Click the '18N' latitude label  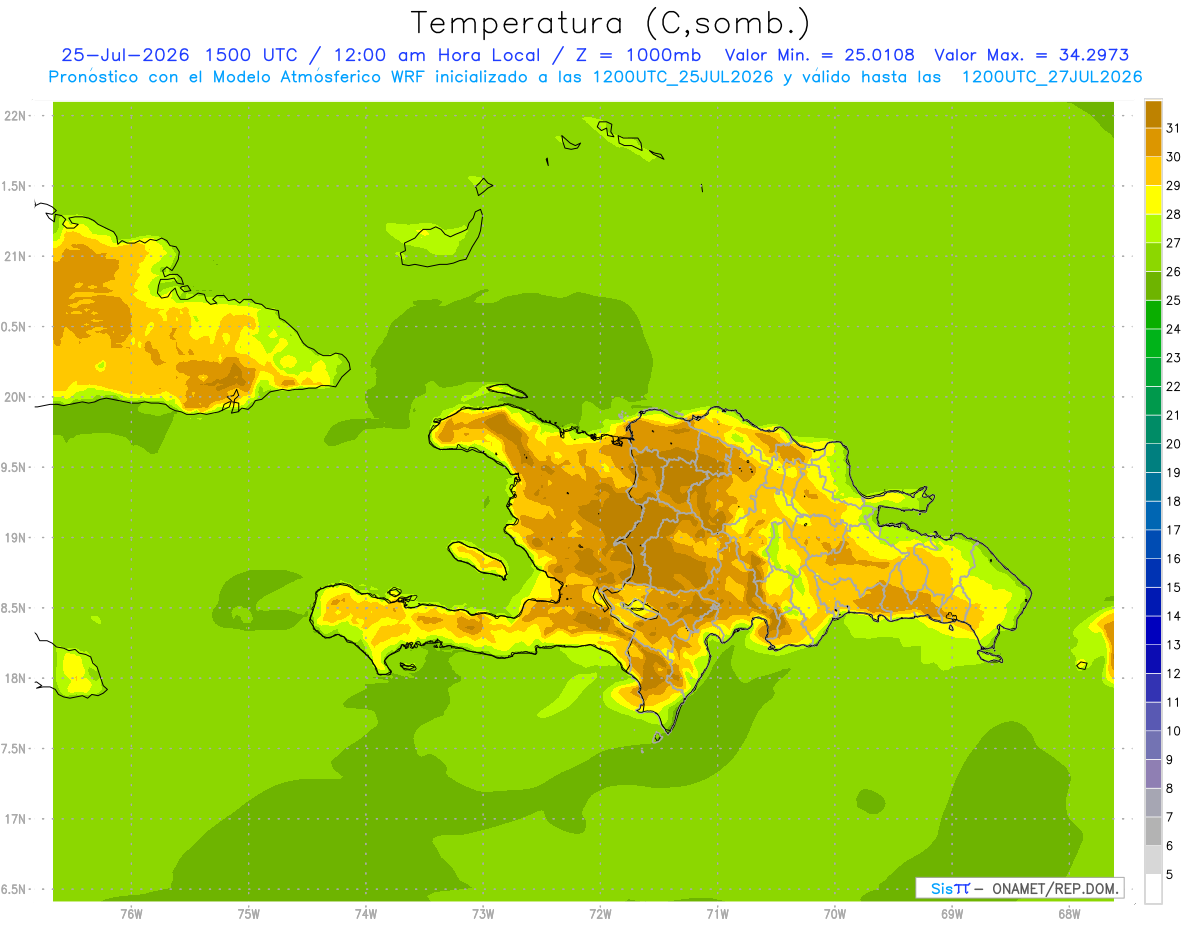click(x=16, y=679)
